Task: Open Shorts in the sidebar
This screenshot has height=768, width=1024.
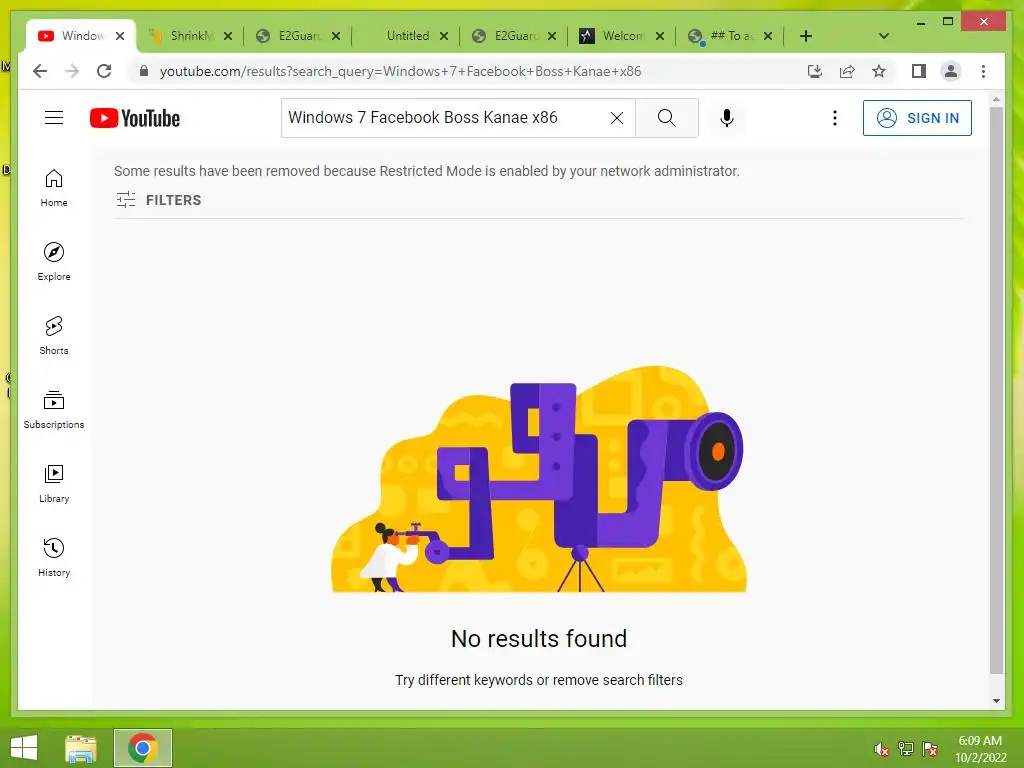Action: (x=54, y=336)
